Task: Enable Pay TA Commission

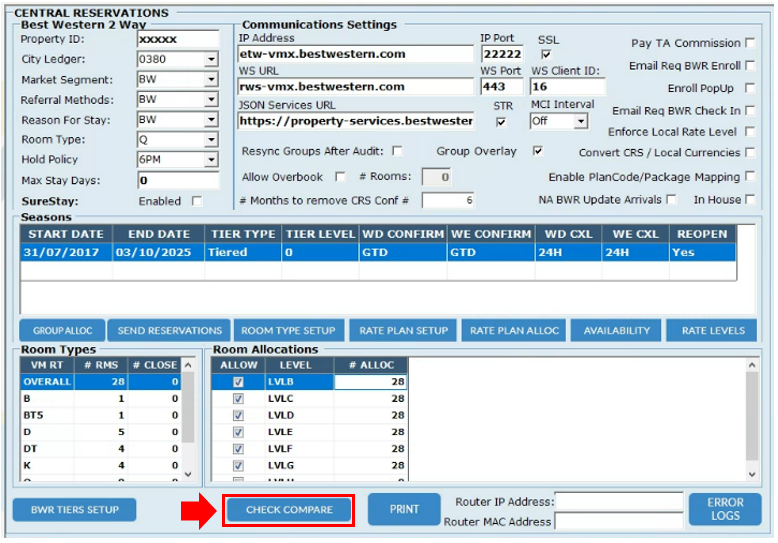Action: pyautogui.click(x=750, y=43)
